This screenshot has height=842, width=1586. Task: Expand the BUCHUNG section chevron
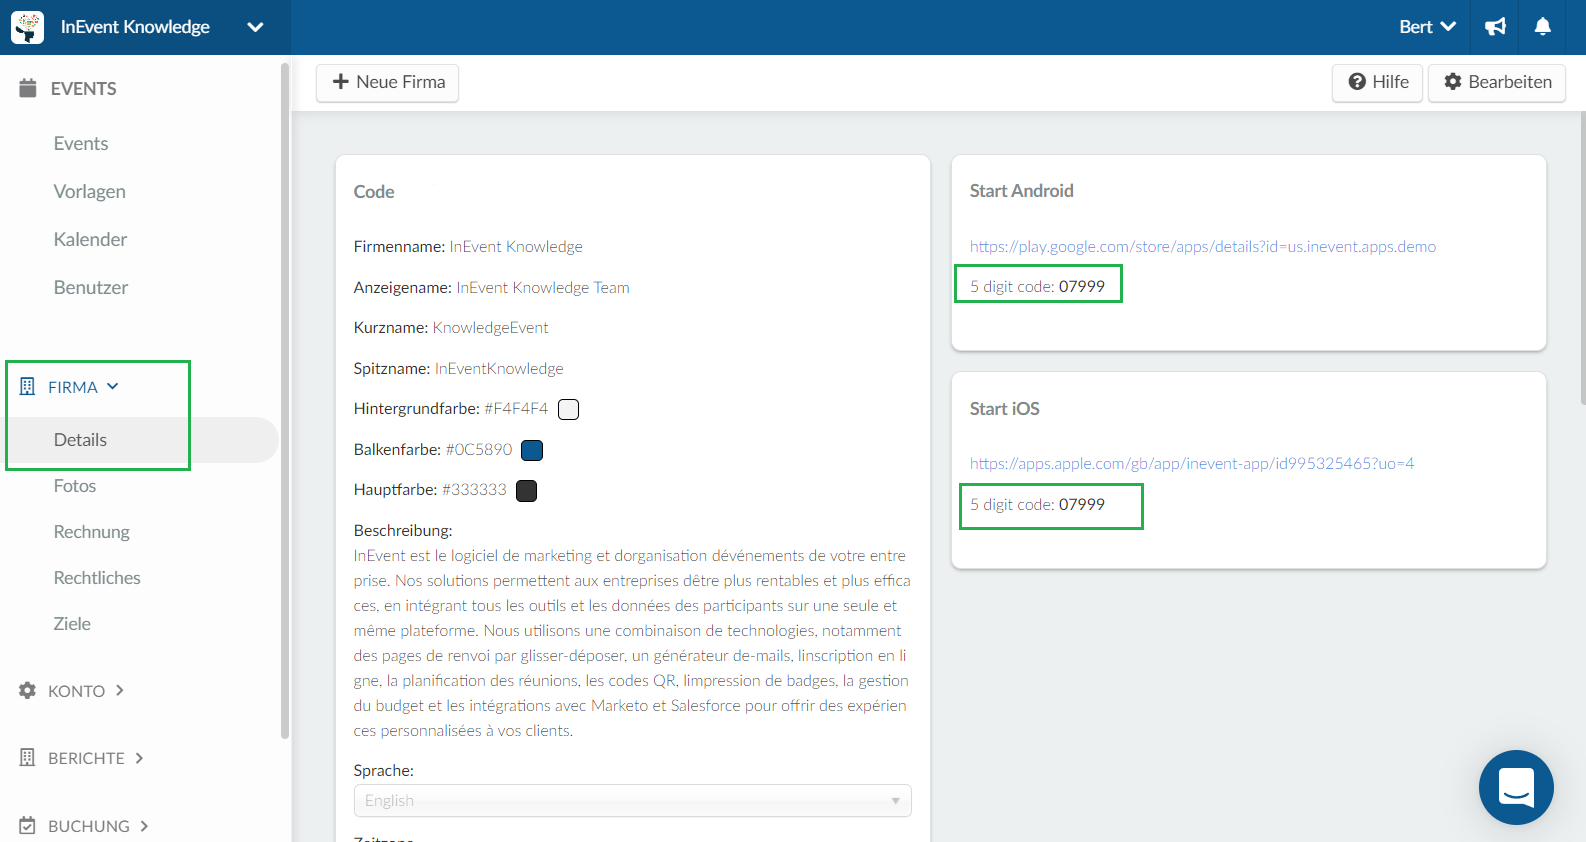[x=144, y=826]
